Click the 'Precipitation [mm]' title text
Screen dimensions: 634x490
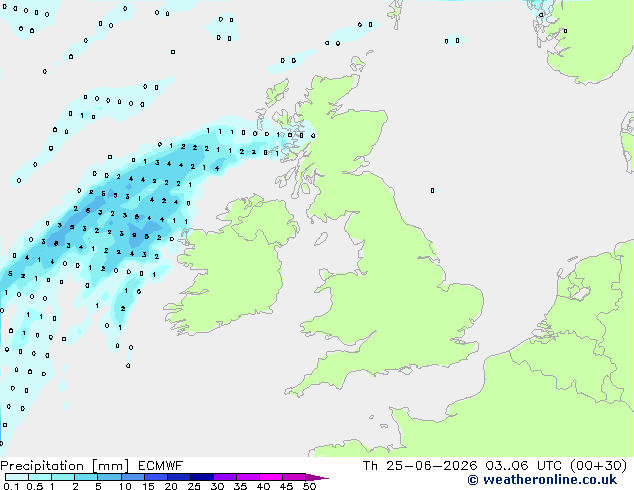[x=65, y=466]
